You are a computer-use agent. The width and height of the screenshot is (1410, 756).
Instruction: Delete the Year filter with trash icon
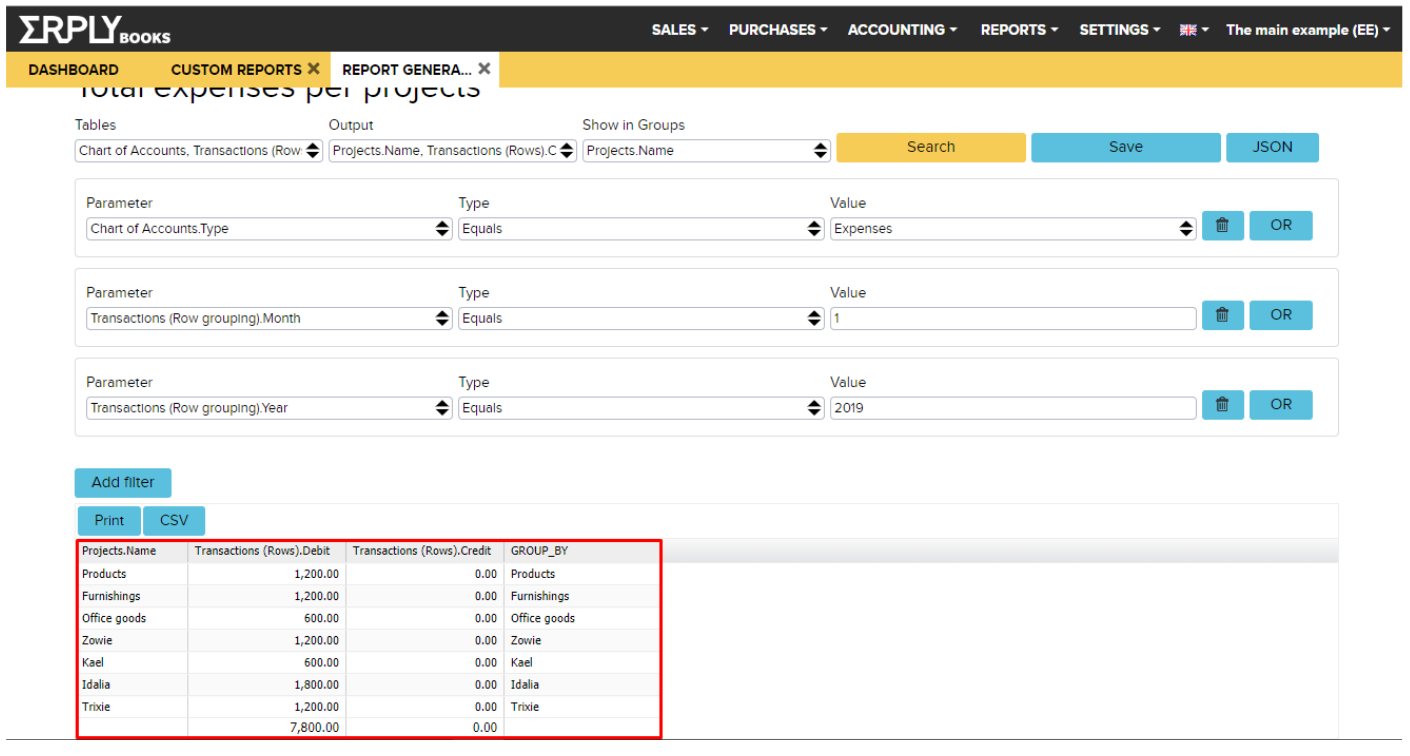point(1222,405)
